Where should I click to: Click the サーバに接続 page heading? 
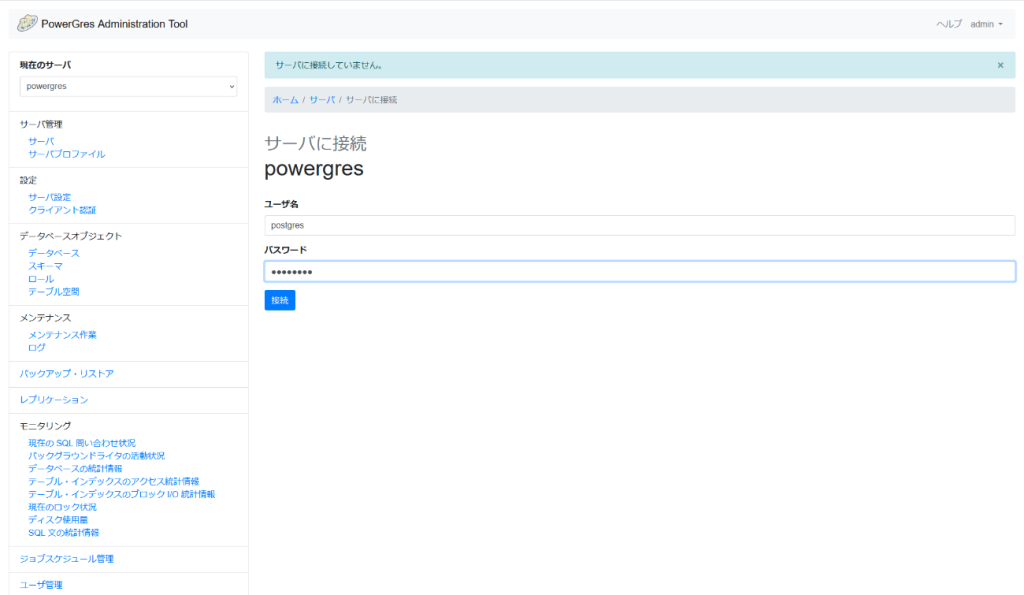click(315, 144)
